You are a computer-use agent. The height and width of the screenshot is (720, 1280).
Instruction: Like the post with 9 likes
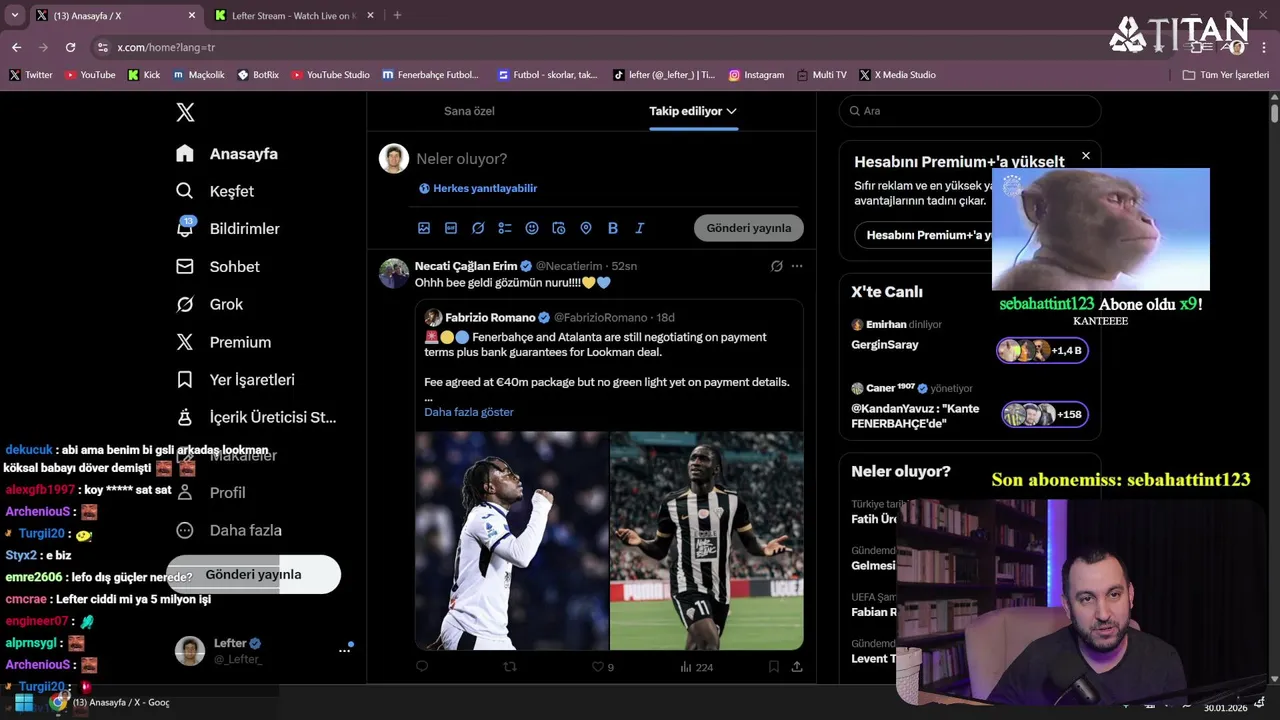603,667
